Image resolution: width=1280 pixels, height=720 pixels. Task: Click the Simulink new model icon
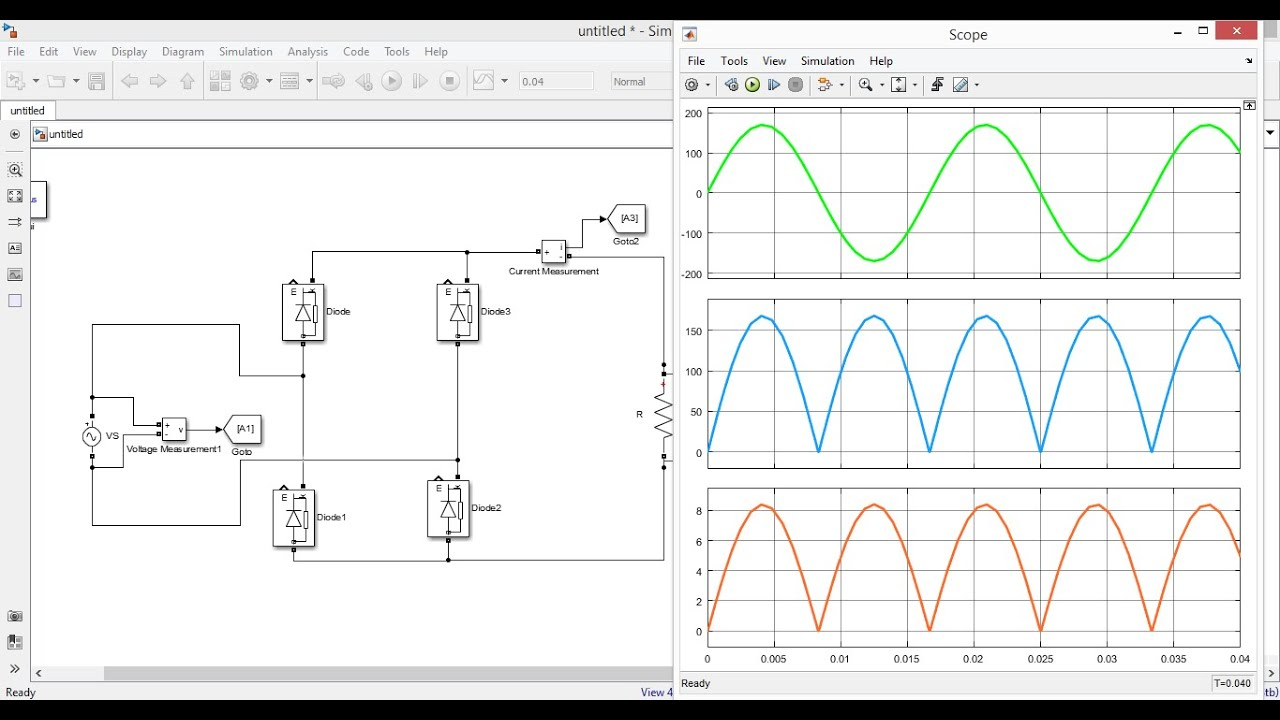click(x=16, y=81)
